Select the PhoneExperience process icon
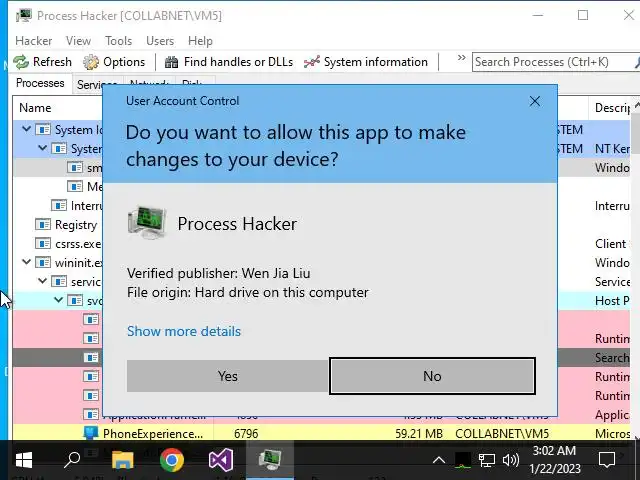 pyautogui.click(x=91, y=433)
